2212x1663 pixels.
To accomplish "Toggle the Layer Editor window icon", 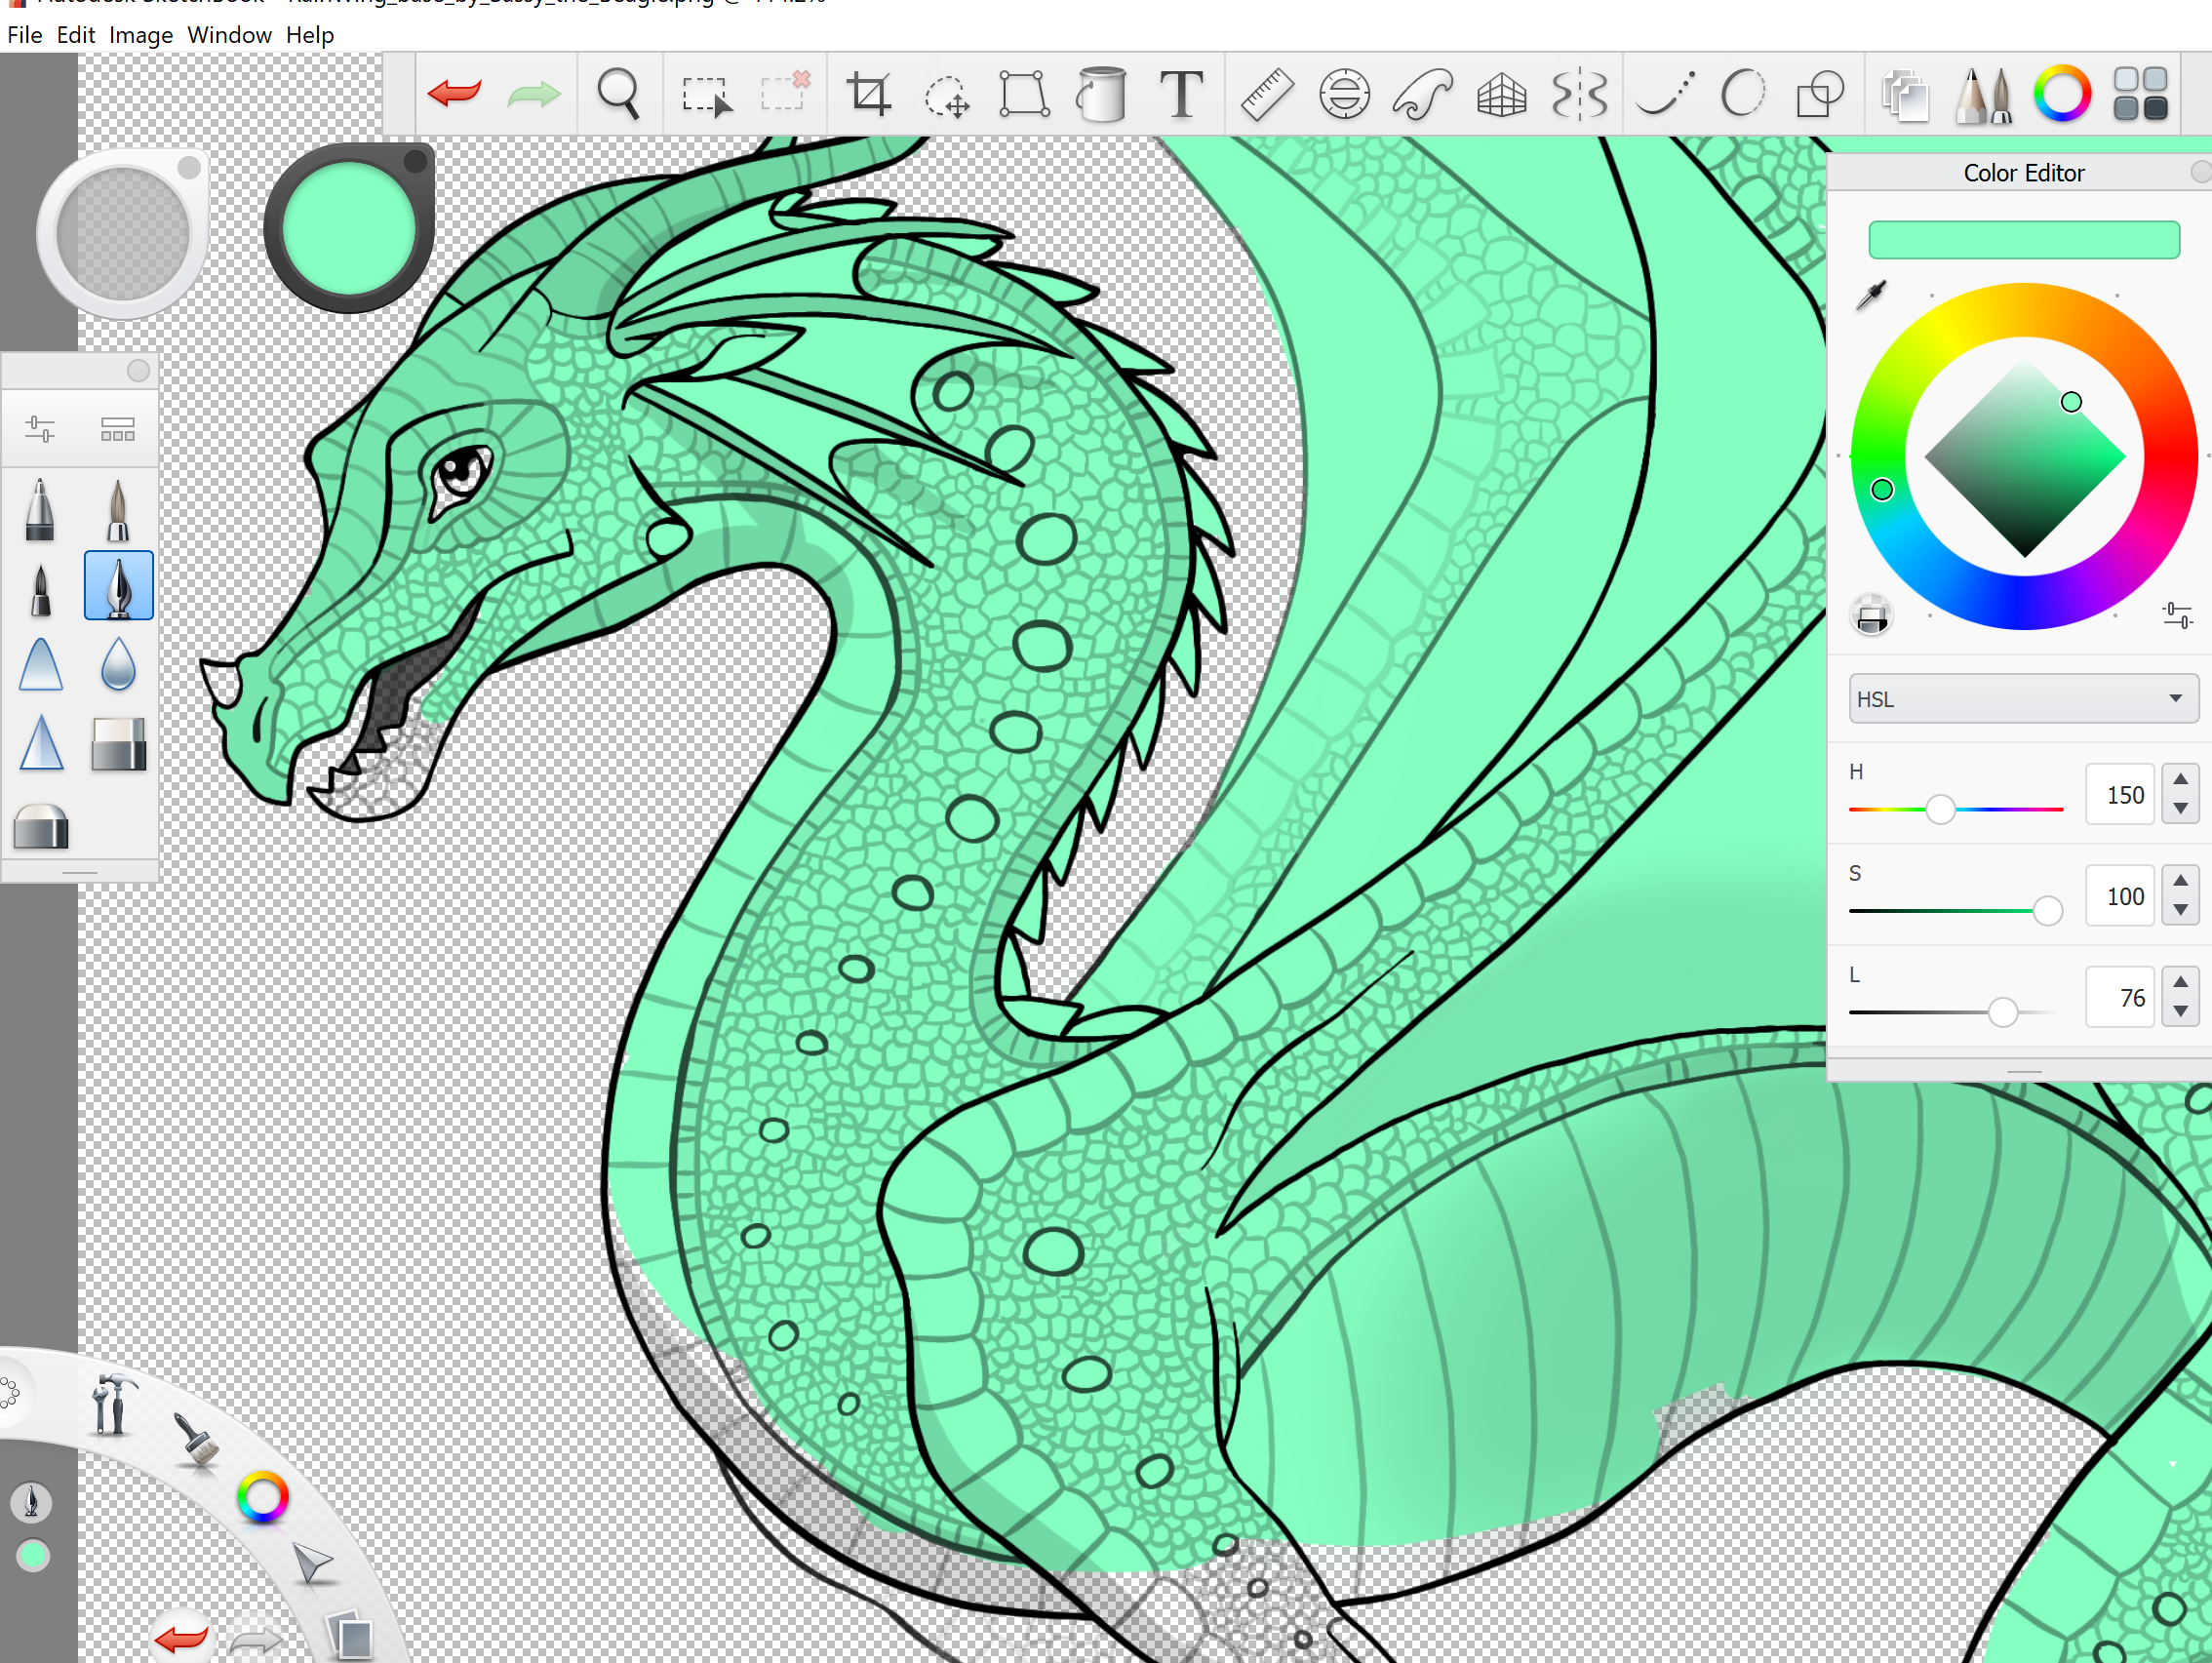I will click(x=1905, y=96).
